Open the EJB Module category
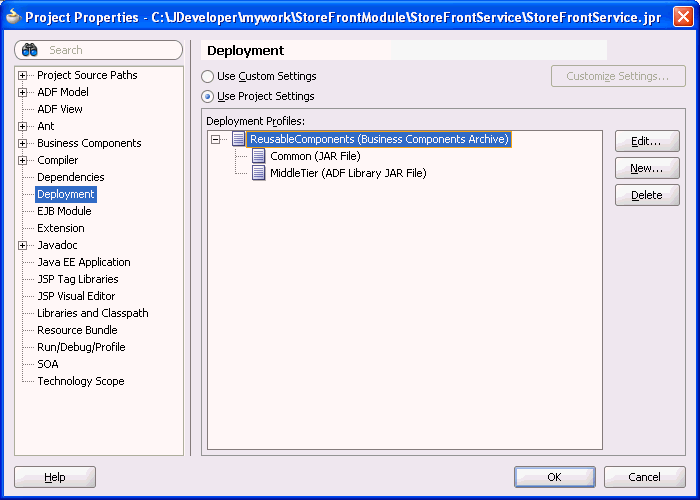 pos(64,211)
